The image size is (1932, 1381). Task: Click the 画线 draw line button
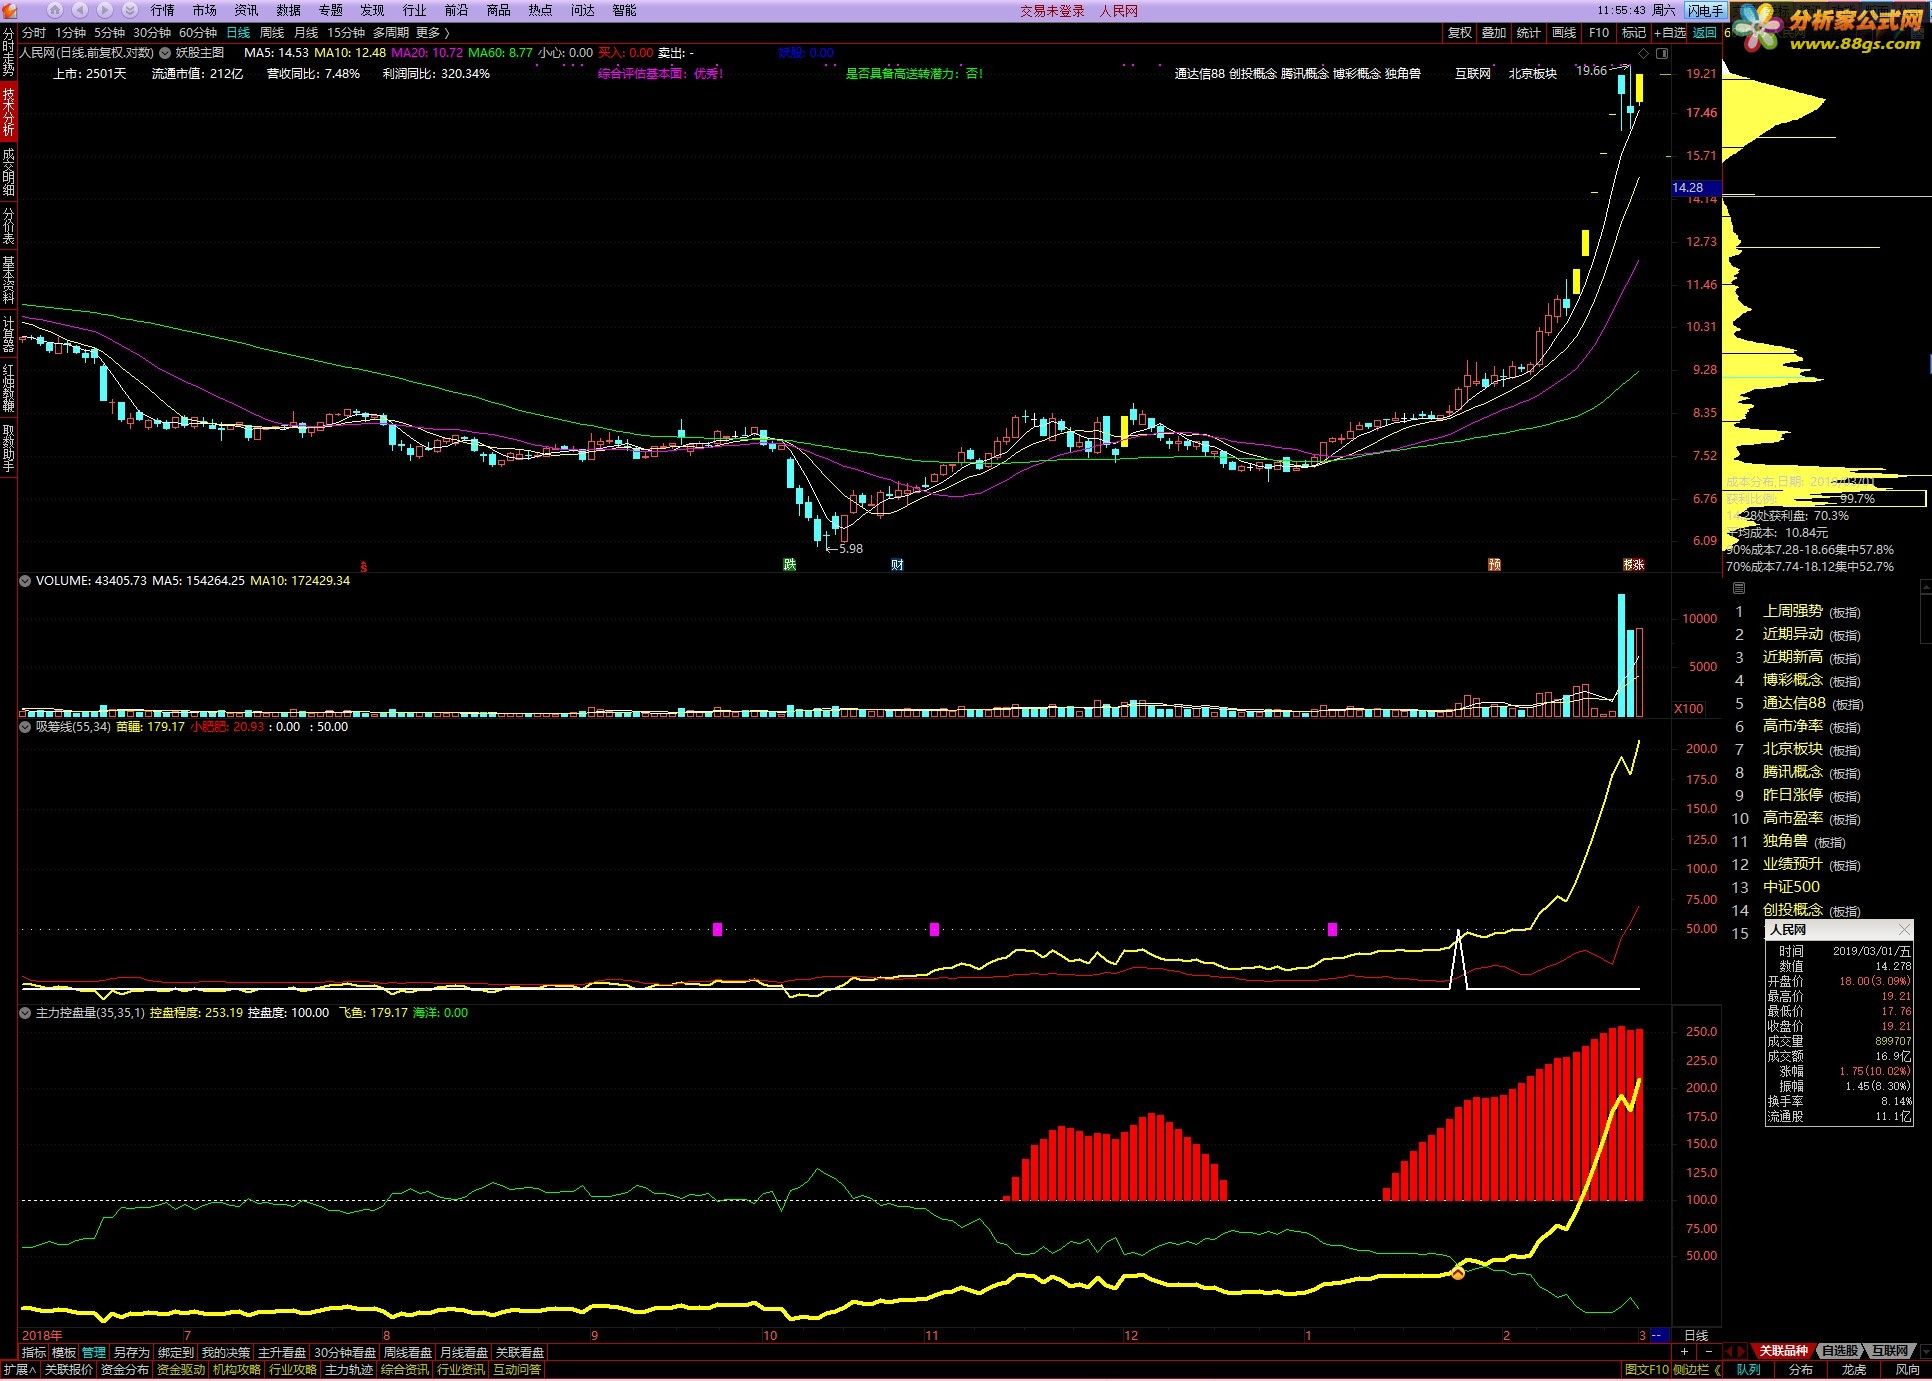point(1564,33)
